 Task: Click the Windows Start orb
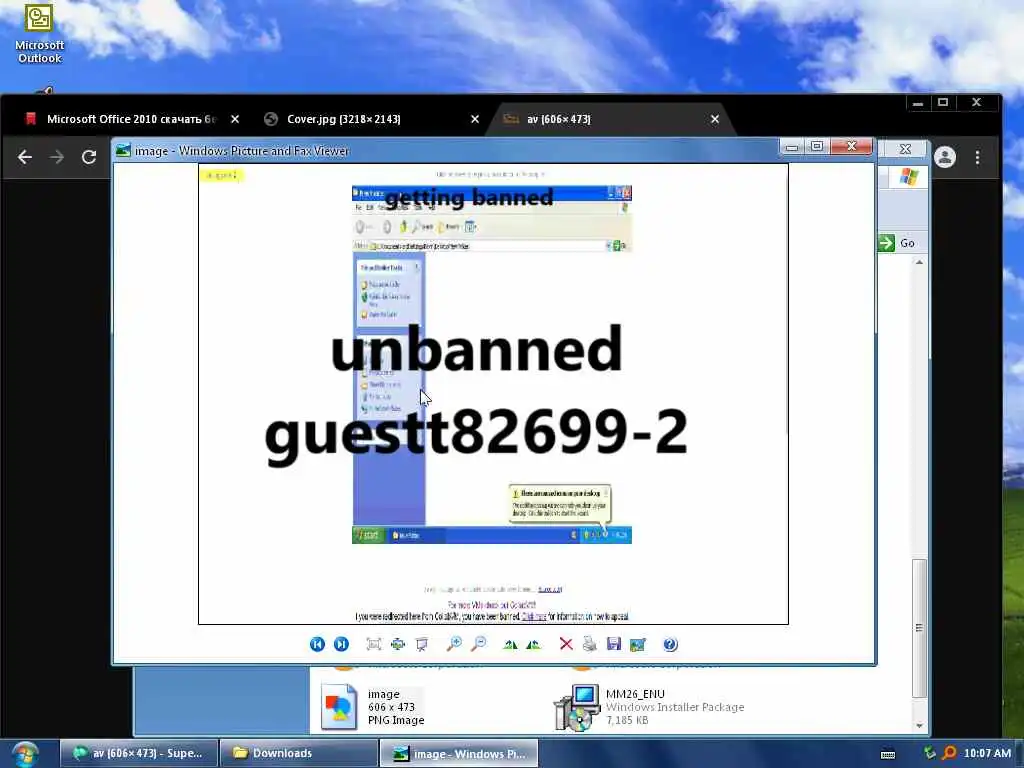[x=24, y=754]
